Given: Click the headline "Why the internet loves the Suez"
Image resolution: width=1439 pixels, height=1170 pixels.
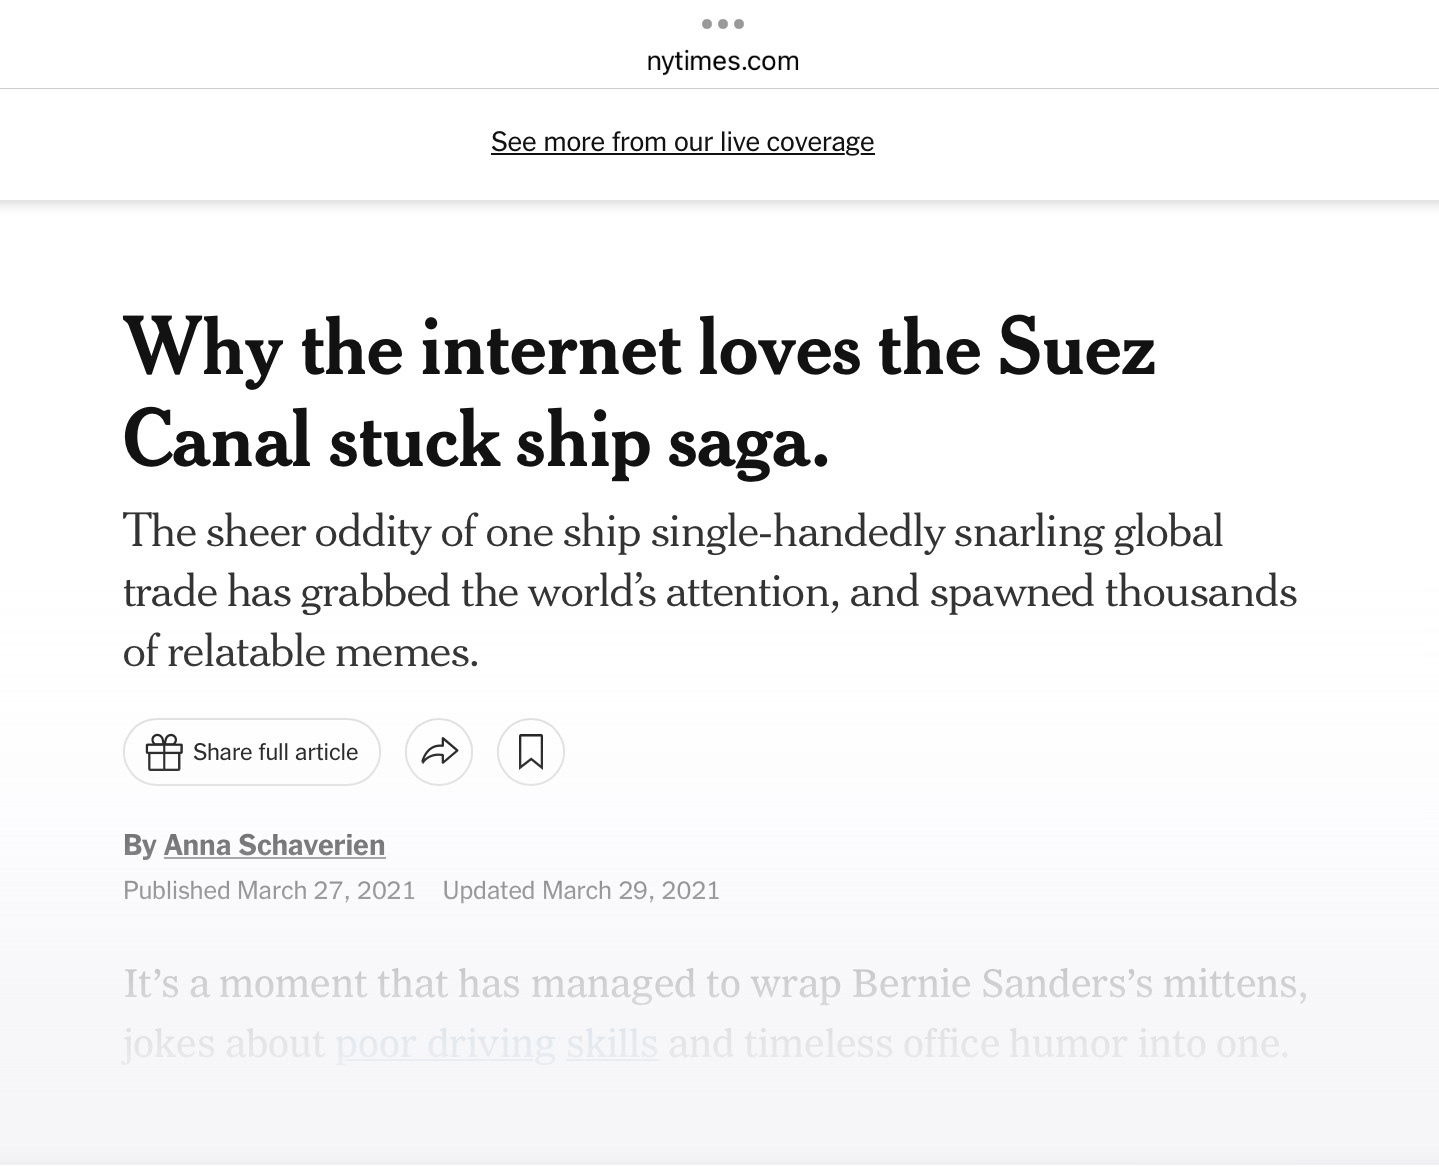Looking at the screenshot, I should pyautogui.click(x=638, y=348).
